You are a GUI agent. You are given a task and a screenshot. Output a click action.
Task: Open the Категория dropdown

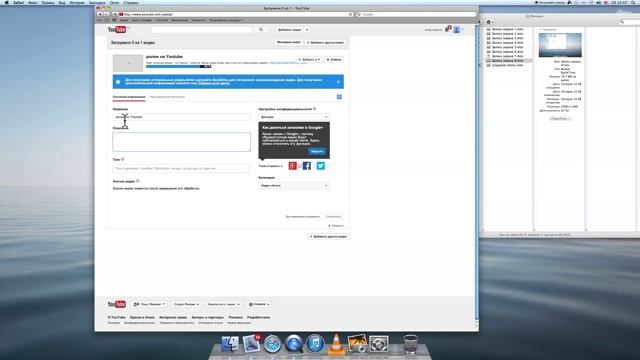click(x=293, y=186)
